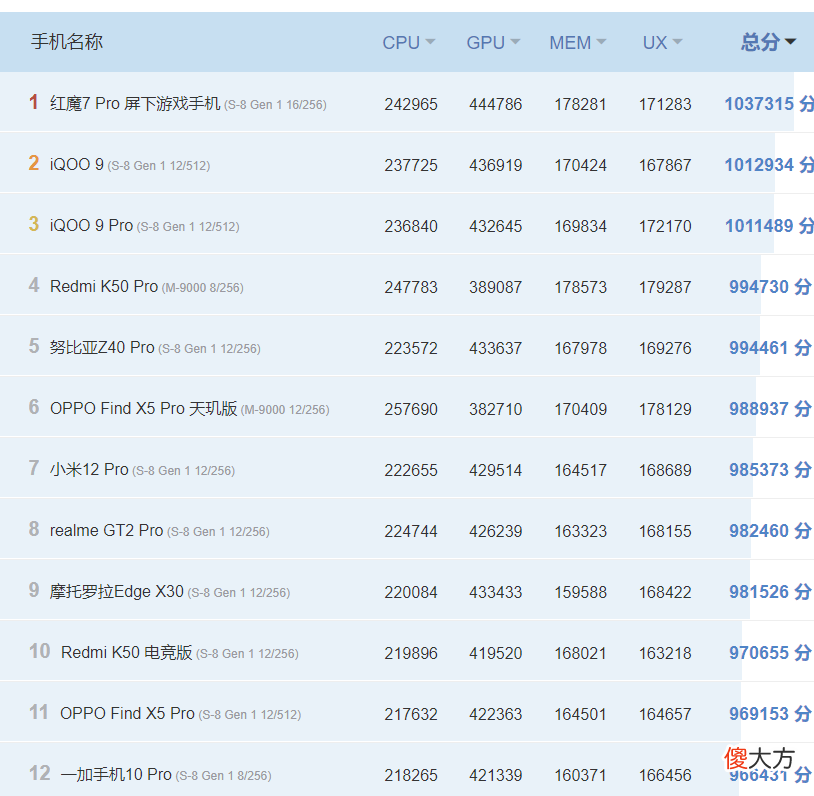Click GPU value 436919

coord(495,166)
